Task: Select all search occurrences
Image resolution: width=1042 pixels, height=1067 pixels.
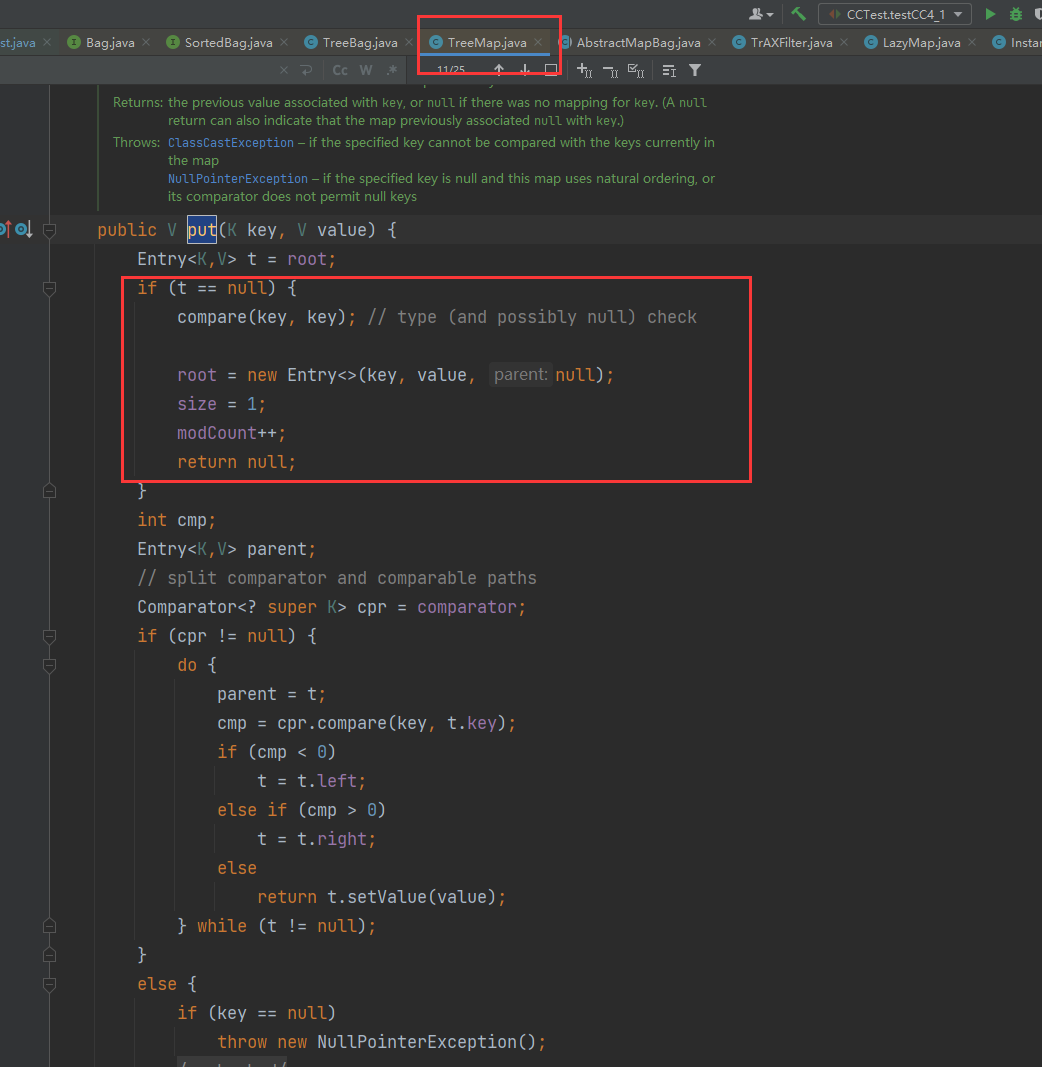Action: 636,70
